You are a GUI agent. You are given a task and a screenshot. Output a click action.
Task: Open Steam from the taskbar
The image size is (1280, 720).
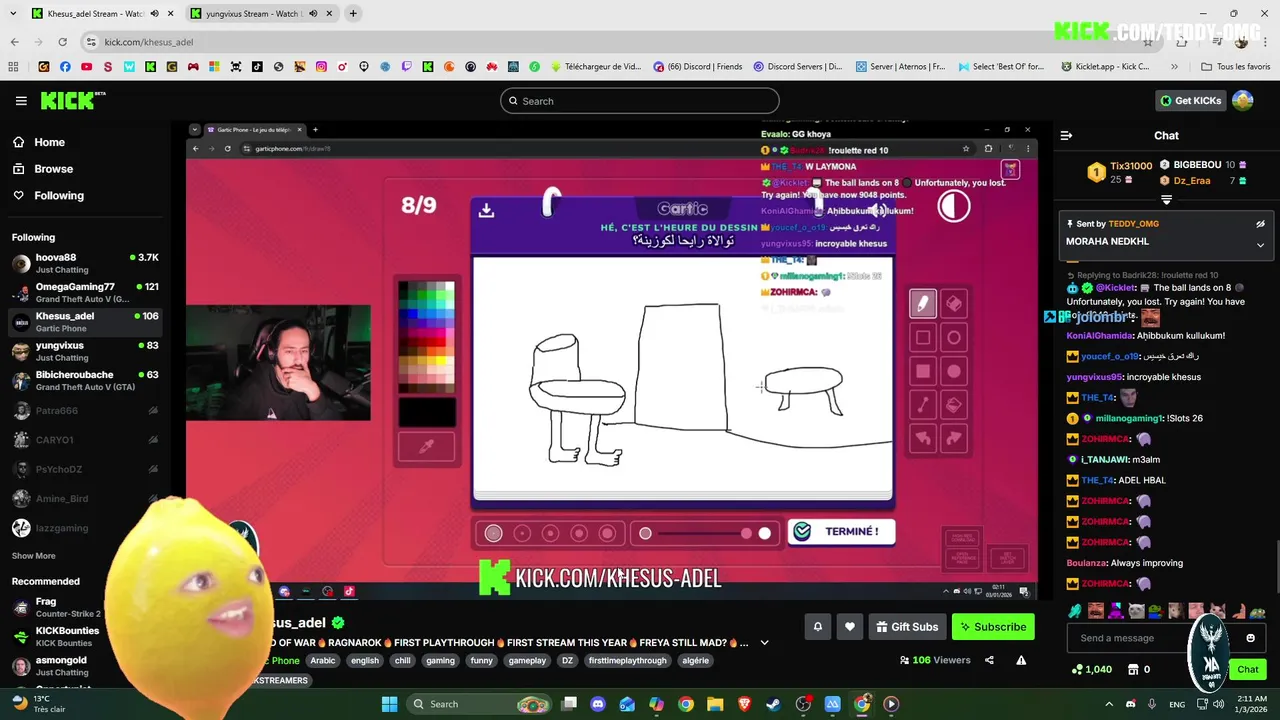(773, 704)
